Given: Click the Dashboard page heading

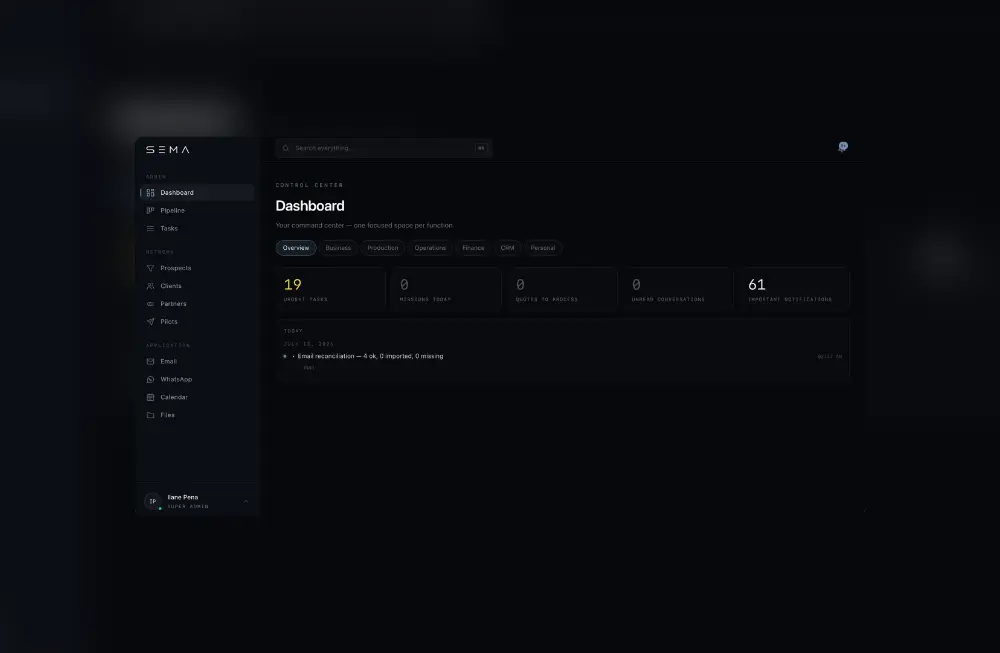Looking at the screenshot, I should (x=310, y=206).
